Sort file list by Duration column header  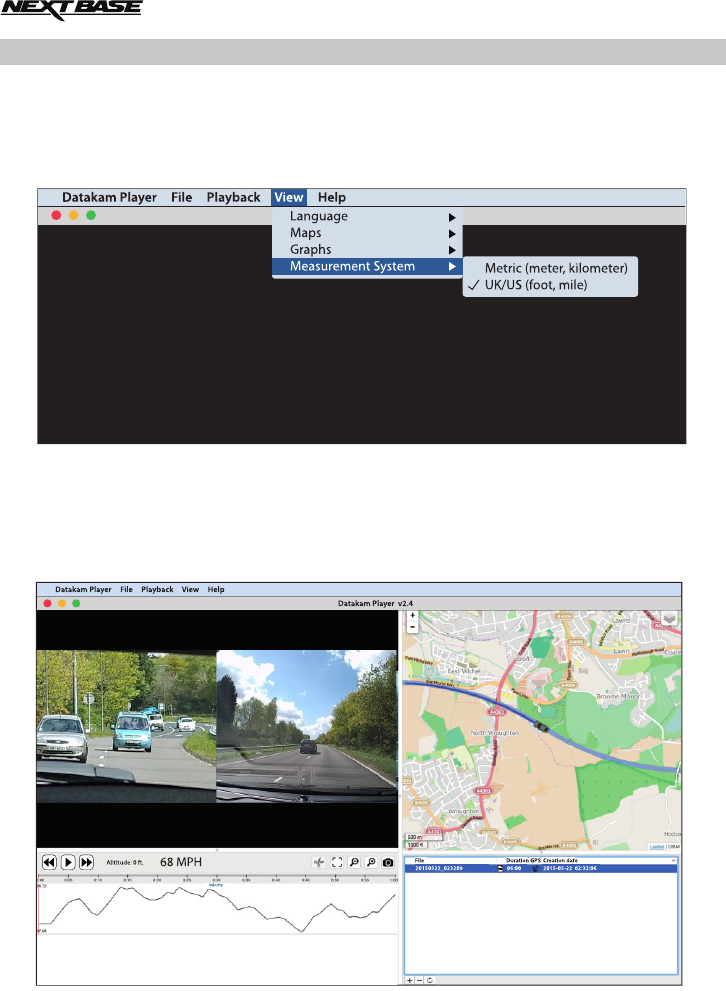pos(516,861)
